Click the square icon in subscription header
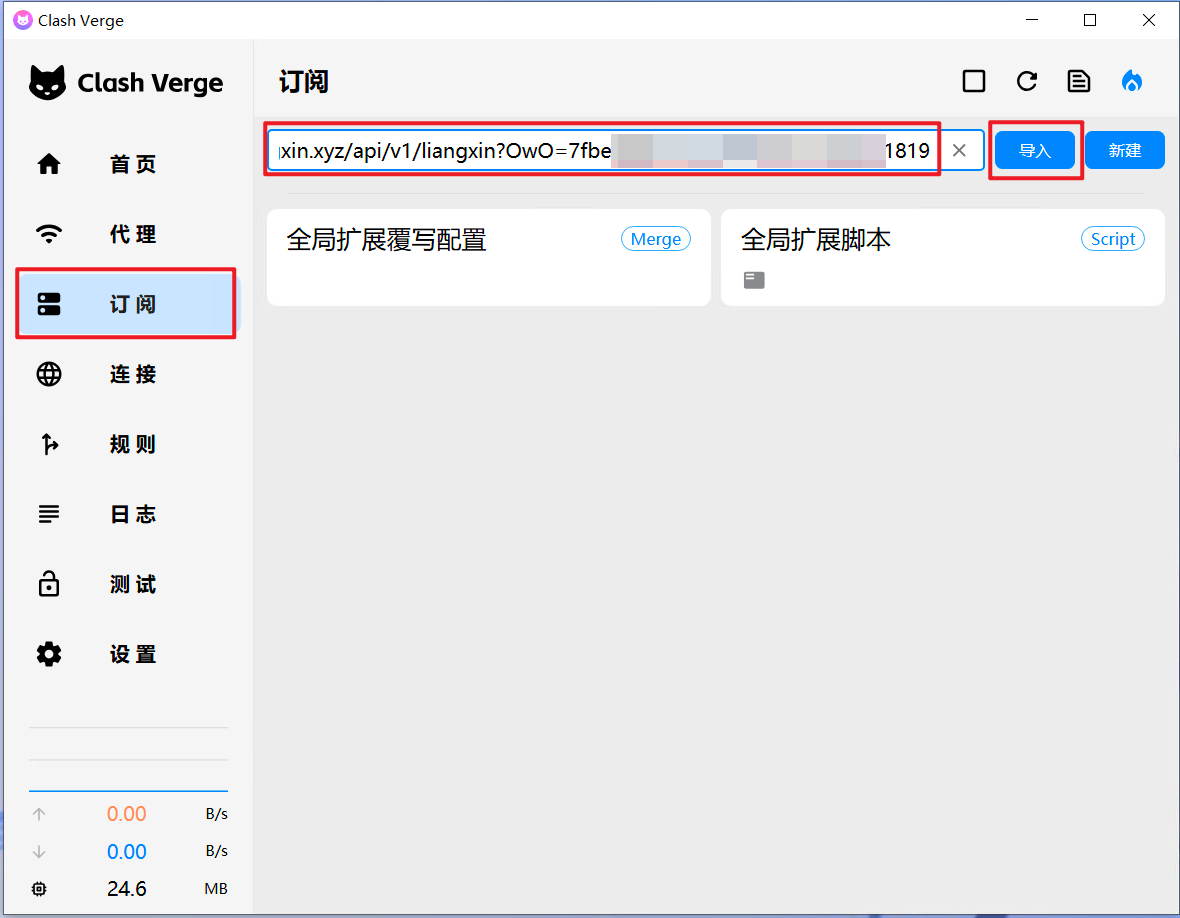 pyautogui.click(x=974, y=81)
